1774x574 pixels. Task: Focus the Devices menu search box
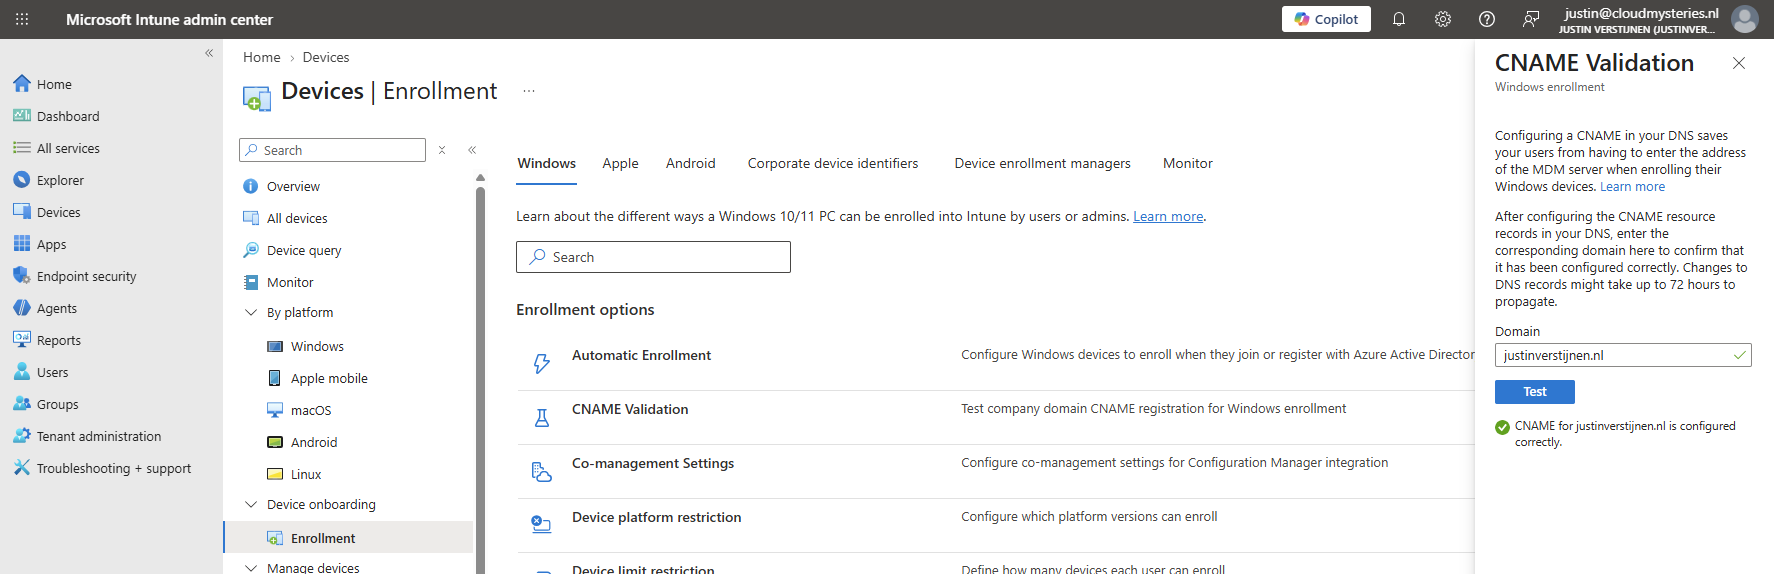click(x=333, y=150)
